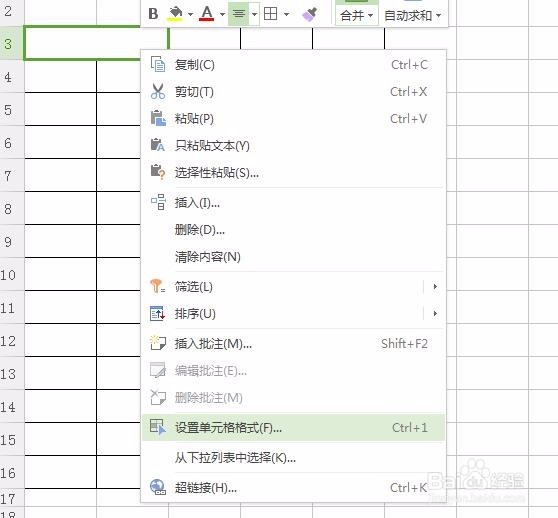Open the 合并 dropdown arrow
The height and width of the screenshot is (518, 558).
pos(370,15)
